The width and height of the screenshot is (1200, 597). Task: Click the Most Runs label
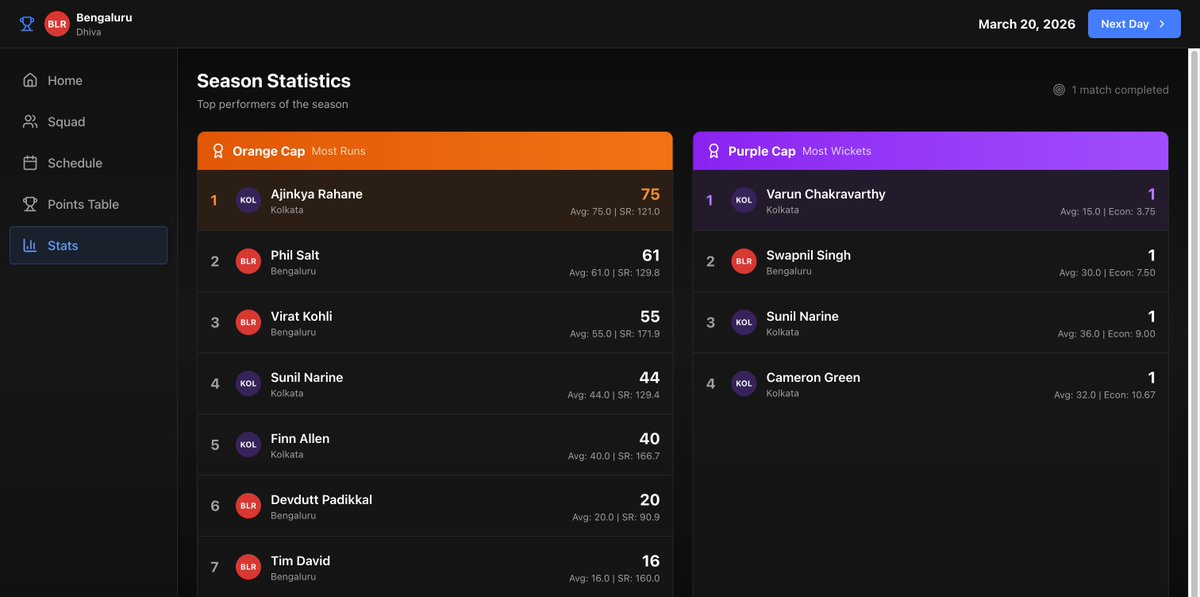(x=339, y=151)
